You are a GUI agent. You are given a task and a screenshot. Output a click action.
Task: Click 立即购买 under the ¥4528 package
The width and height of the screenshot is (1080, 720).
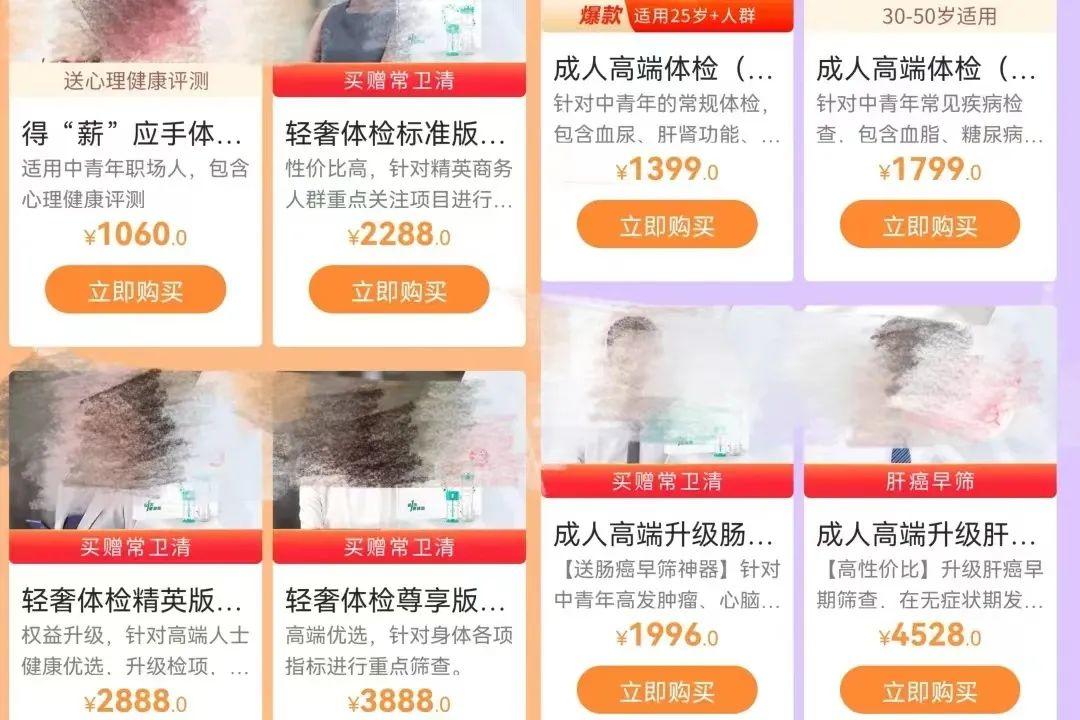click(x=930, y=690)
